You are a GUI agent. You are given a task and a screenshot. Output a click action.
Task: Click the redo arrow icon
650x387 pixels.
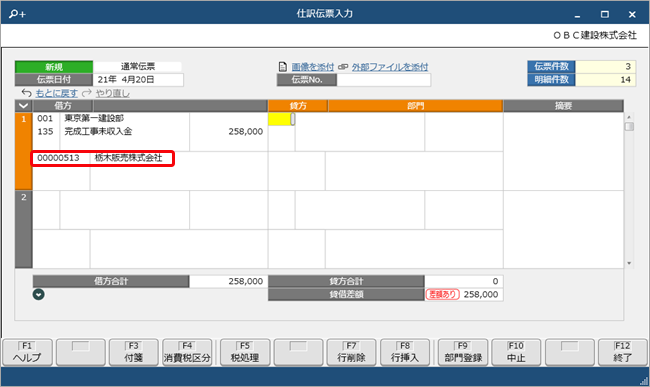pyautogui.click(x=87, y=93)
